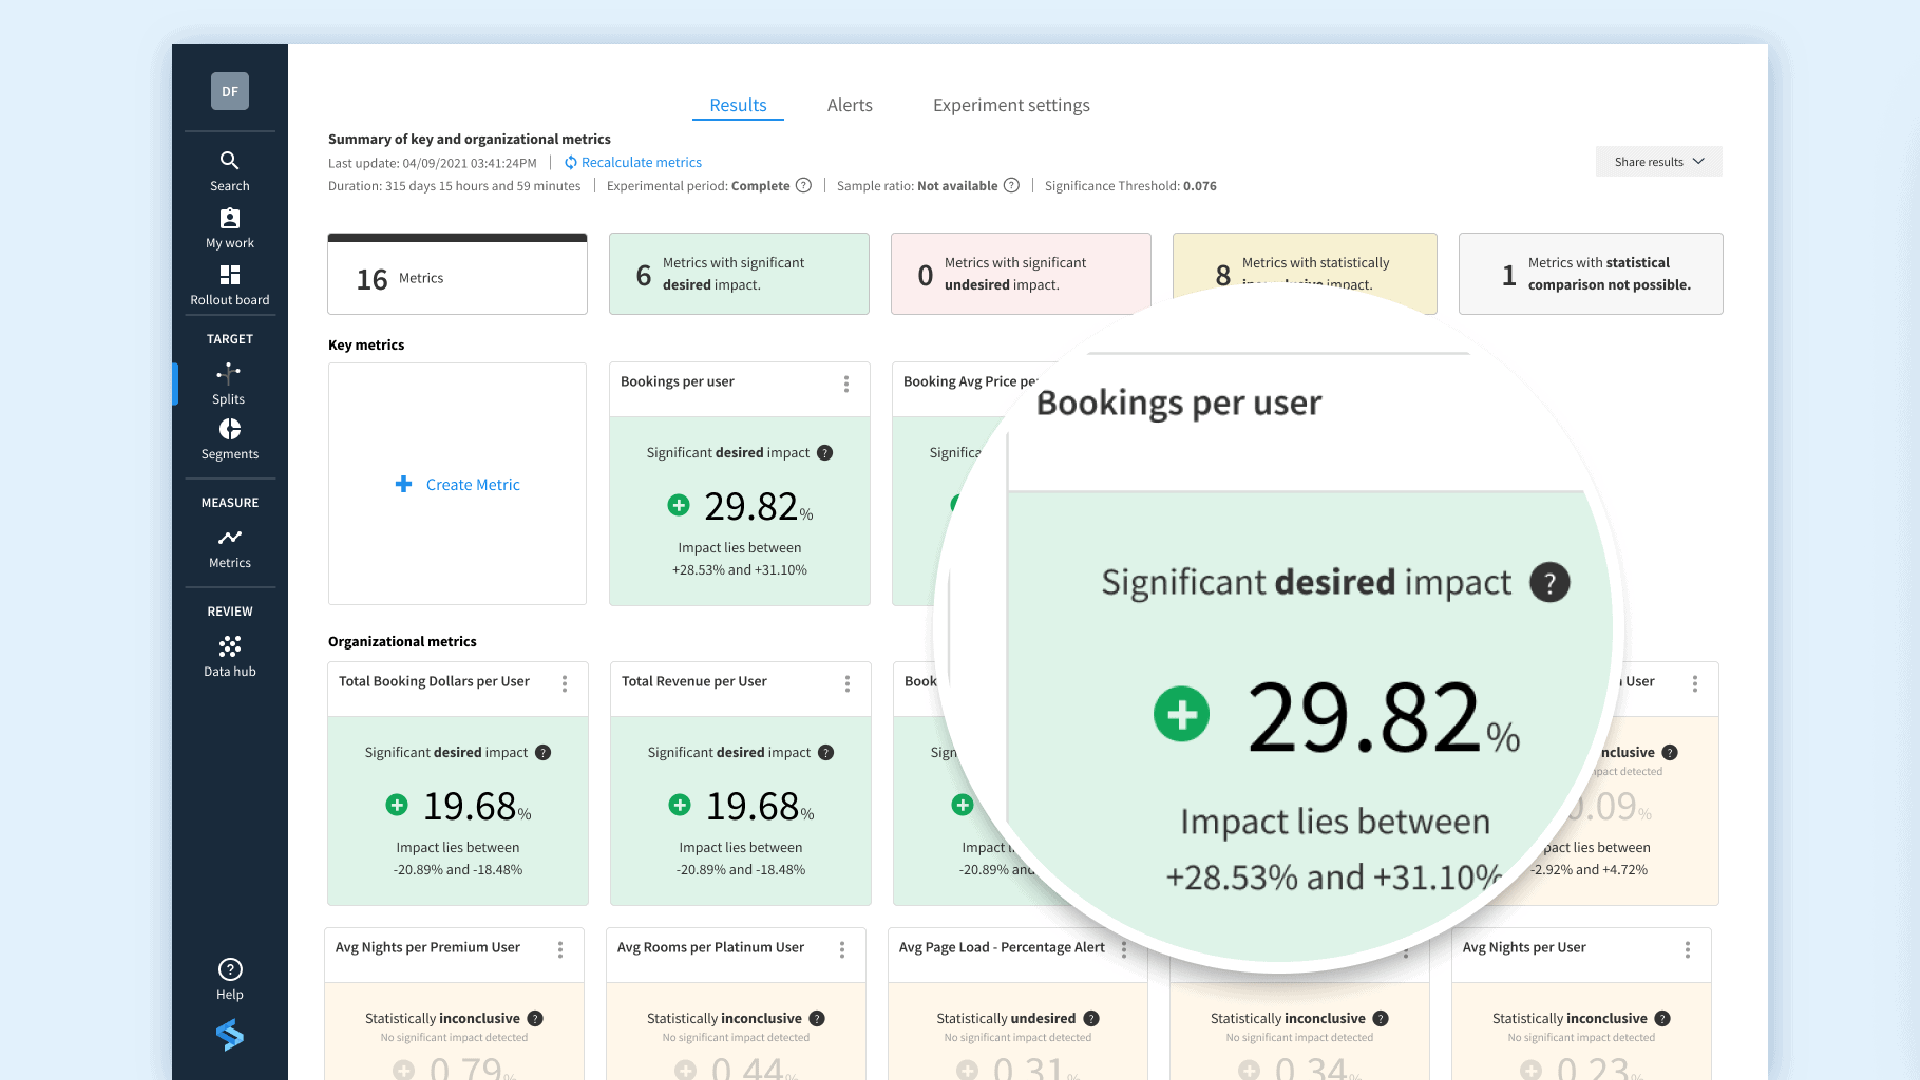Open Metrics under Measure

[x=229, y=548]
